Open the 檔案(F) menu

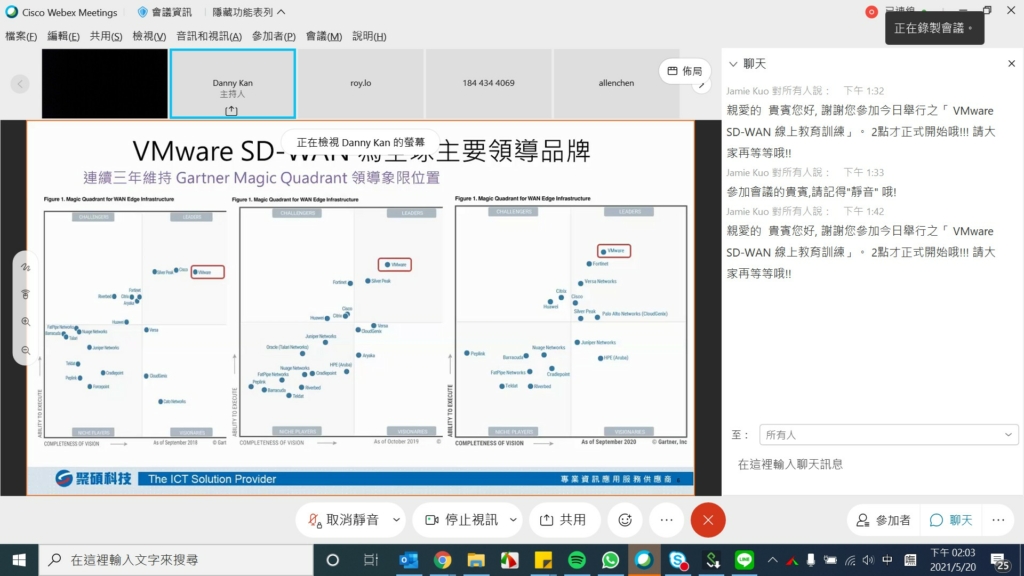point(21,36)
